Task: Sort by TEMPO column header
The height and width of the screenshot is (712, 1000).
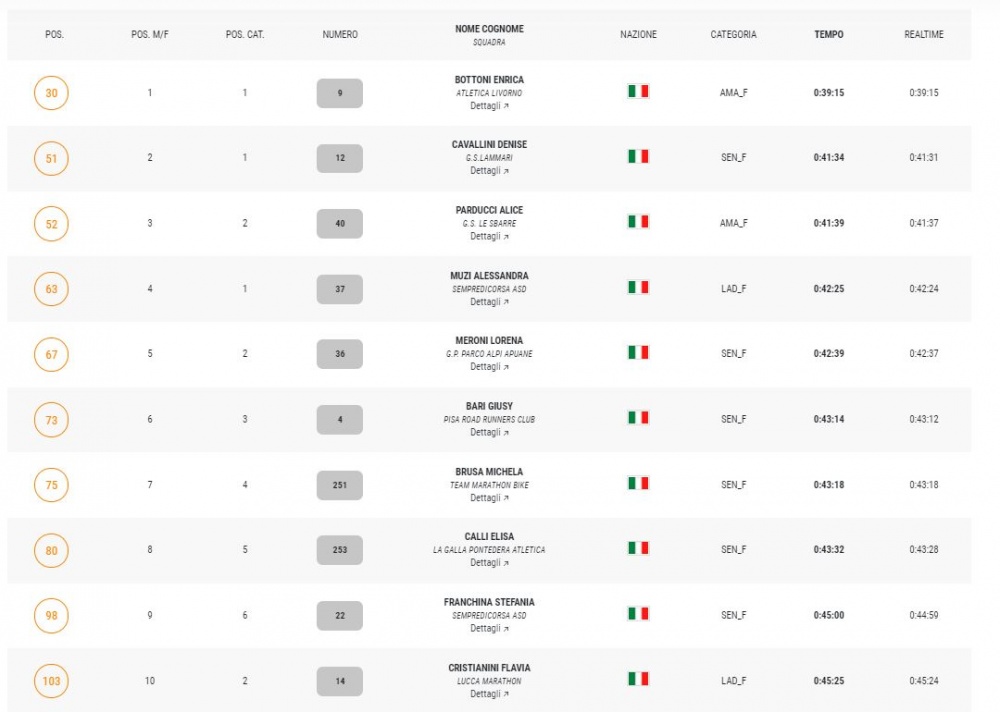Action: coord(828,34)
